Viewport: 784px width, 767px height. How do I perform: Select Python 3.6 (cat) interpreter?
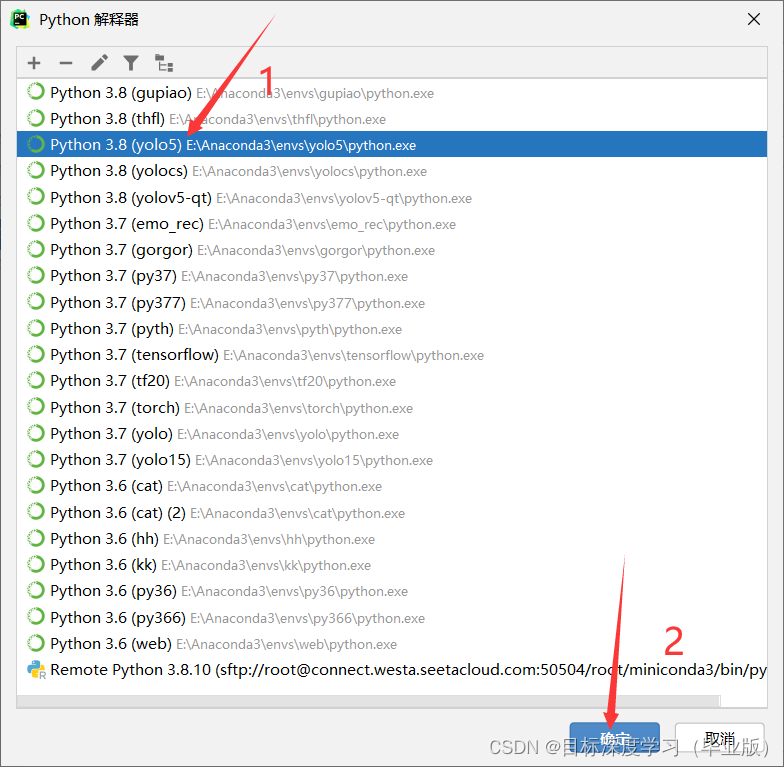pos(392,486)
